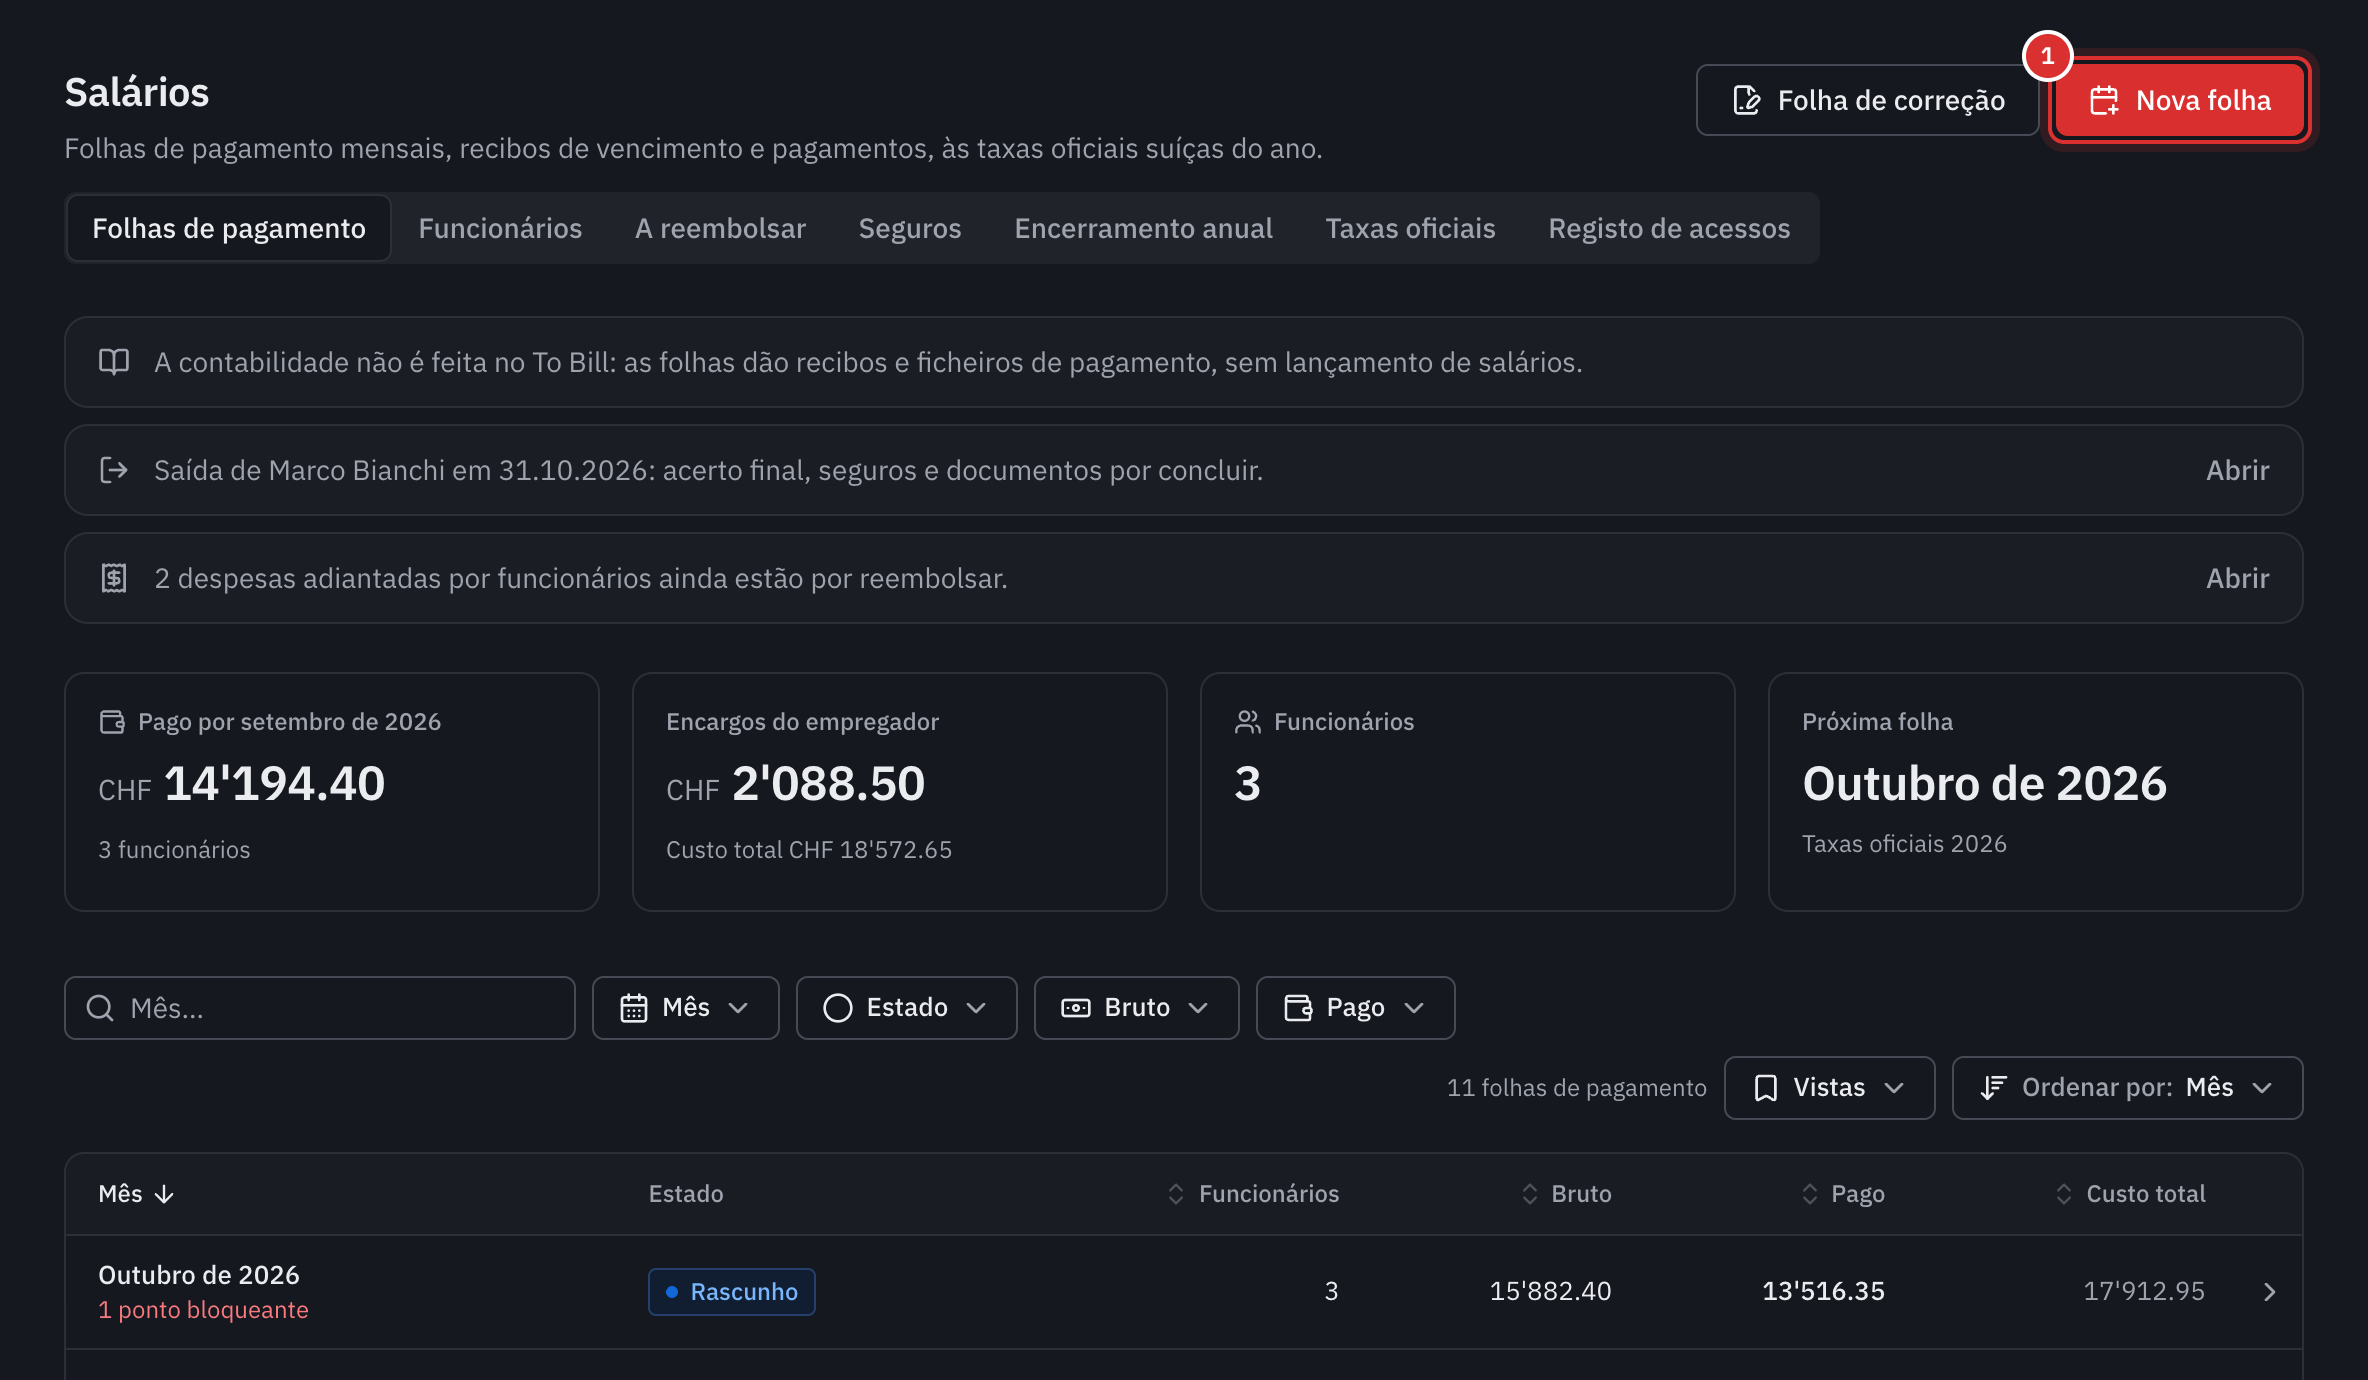Click the wallet icon in Pago por setembro card

click(x=112, y=721)
